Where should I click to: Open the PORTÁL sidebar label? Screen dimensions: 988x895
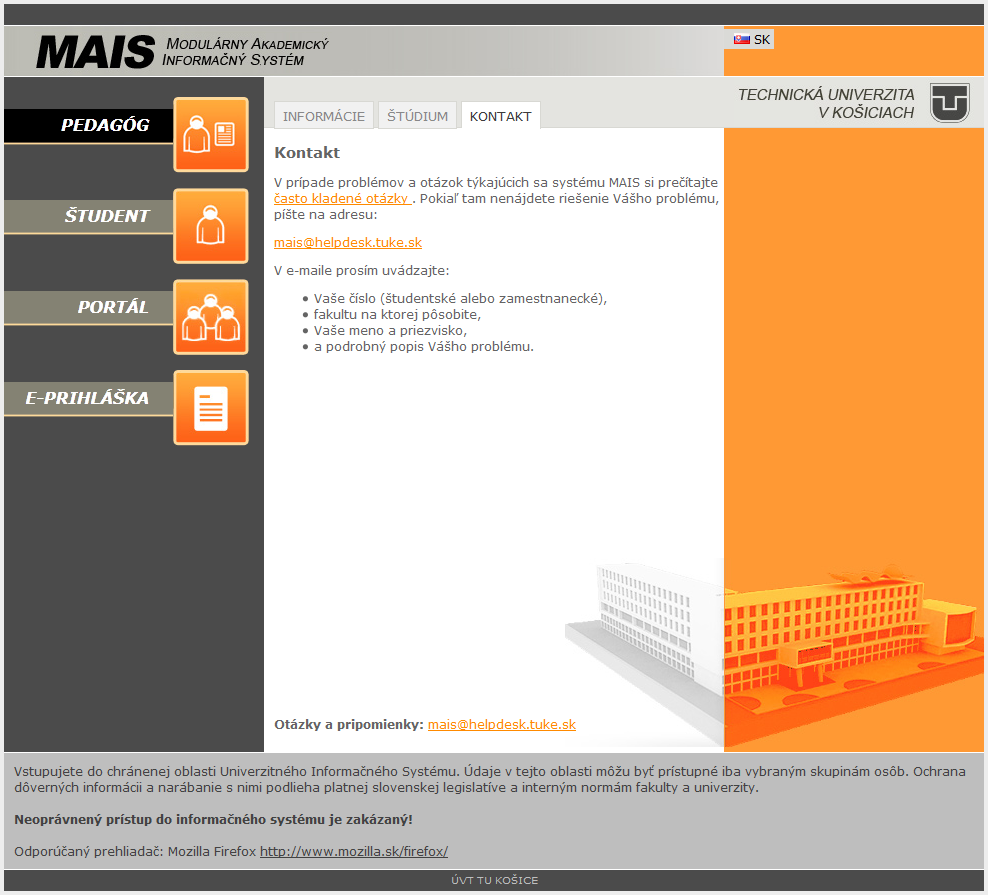112,307
